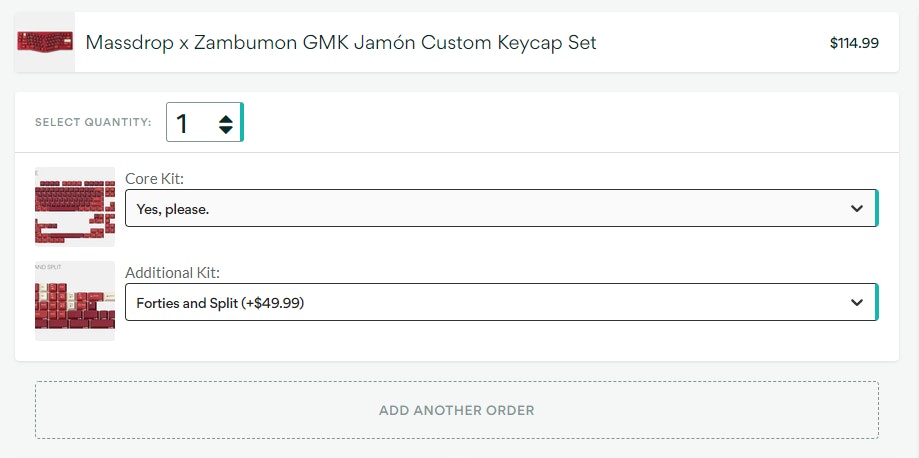Image resolution: width=919 pixels, height=458 pixels.
Task: View the Core Kit preview image
Action: [75, 207]
